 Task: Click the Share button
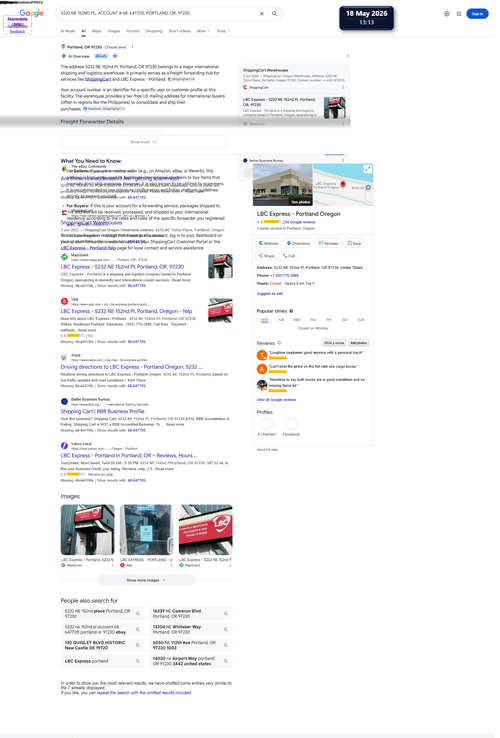[266, 256]
